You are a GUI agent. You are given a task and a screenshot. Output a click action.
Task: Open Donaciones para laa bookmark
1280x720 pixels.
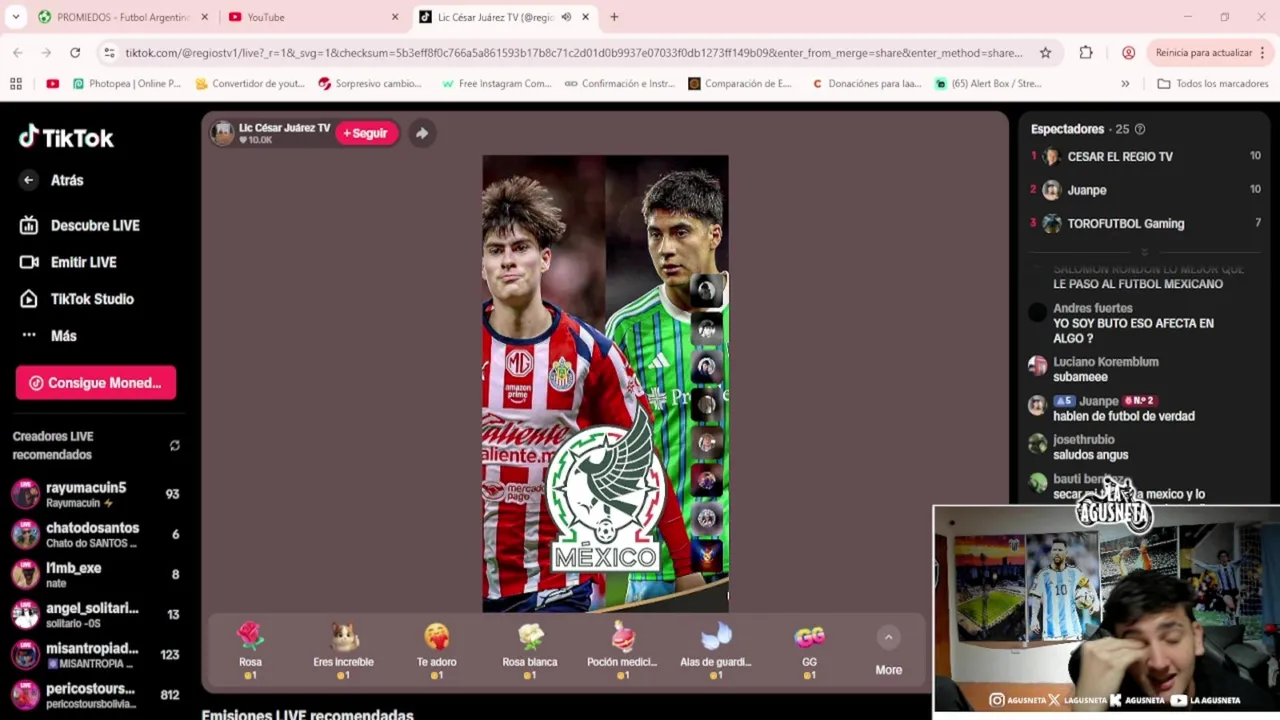867,84
